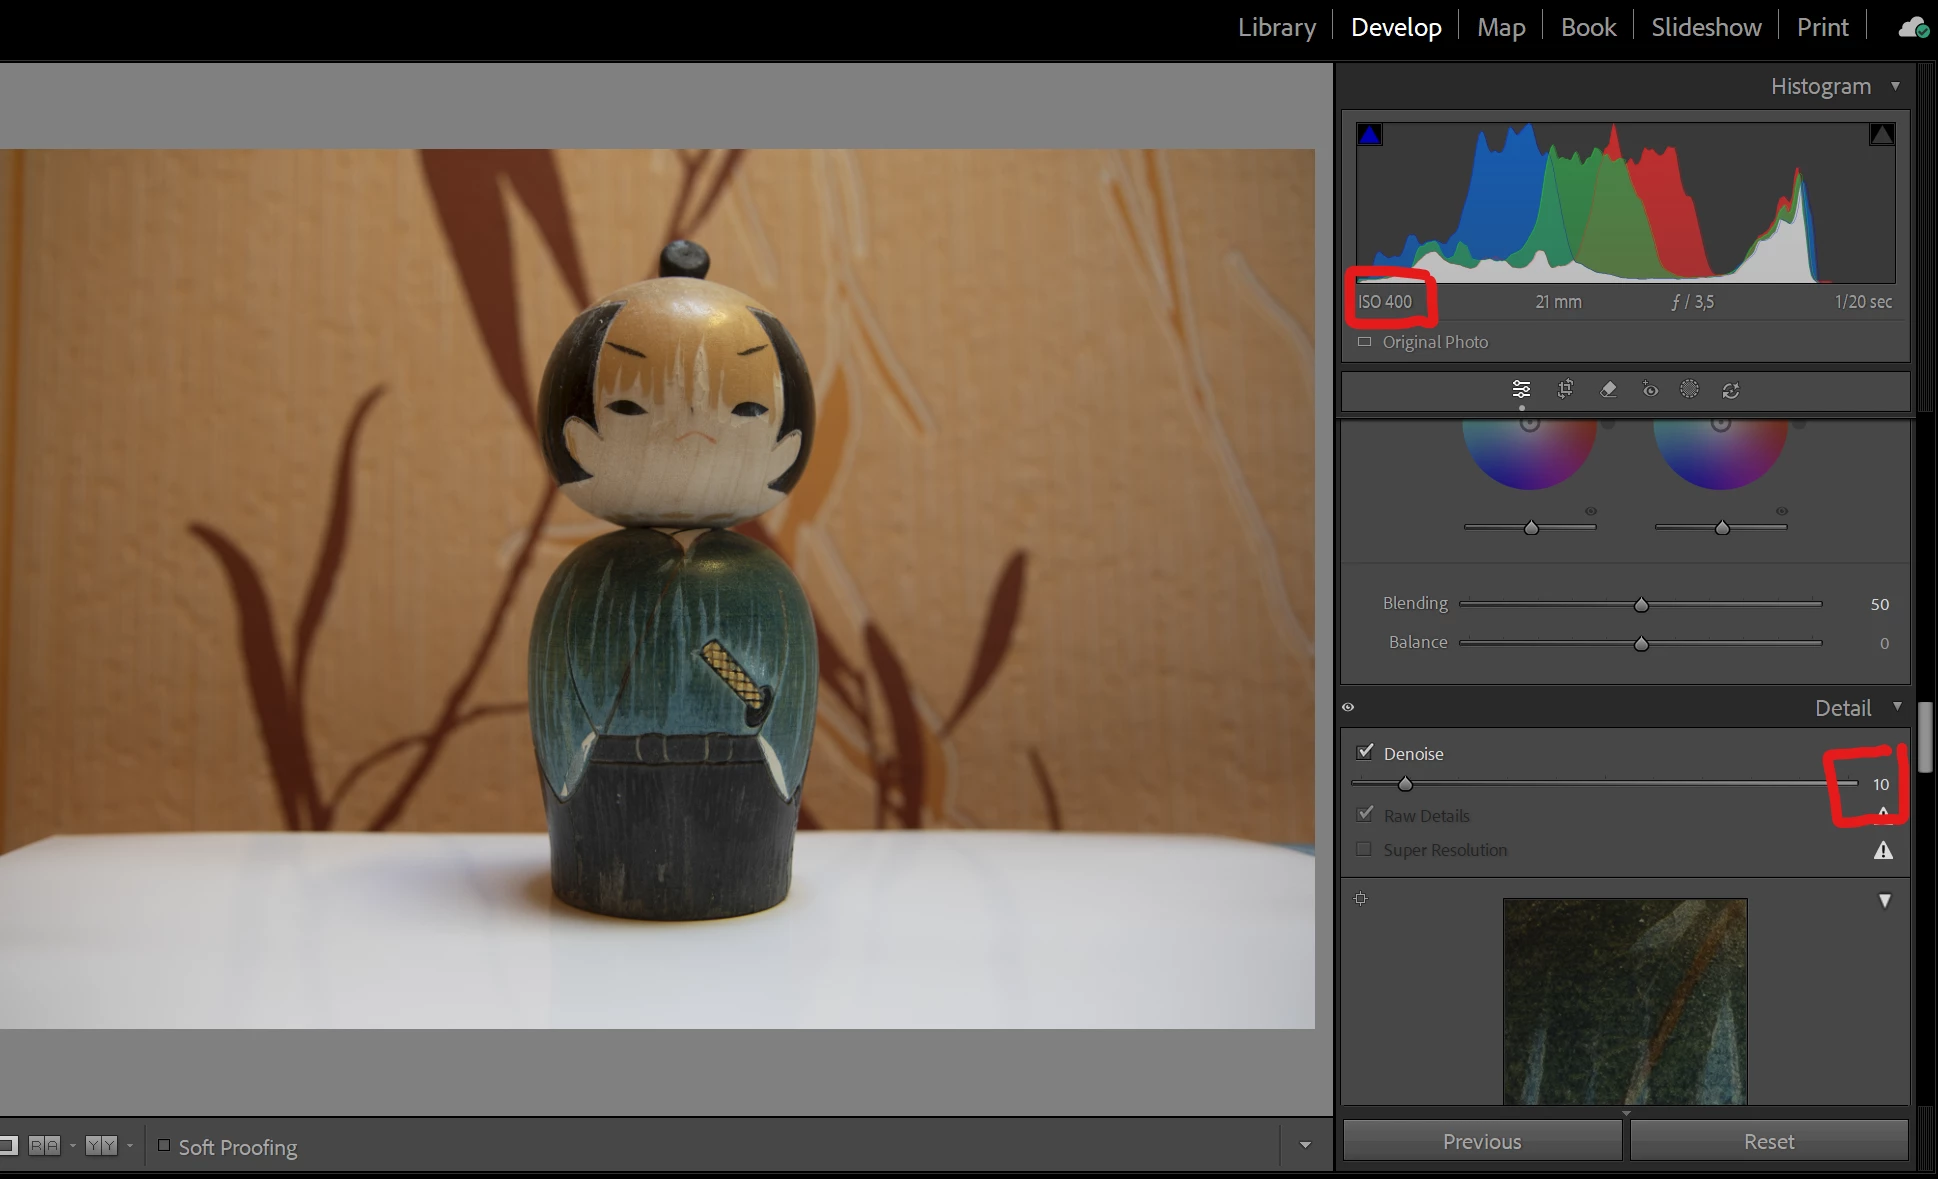Screen dimensions: 1938x1179
Task: Click the Blending slider handle
Action: tap(1641, 605)
